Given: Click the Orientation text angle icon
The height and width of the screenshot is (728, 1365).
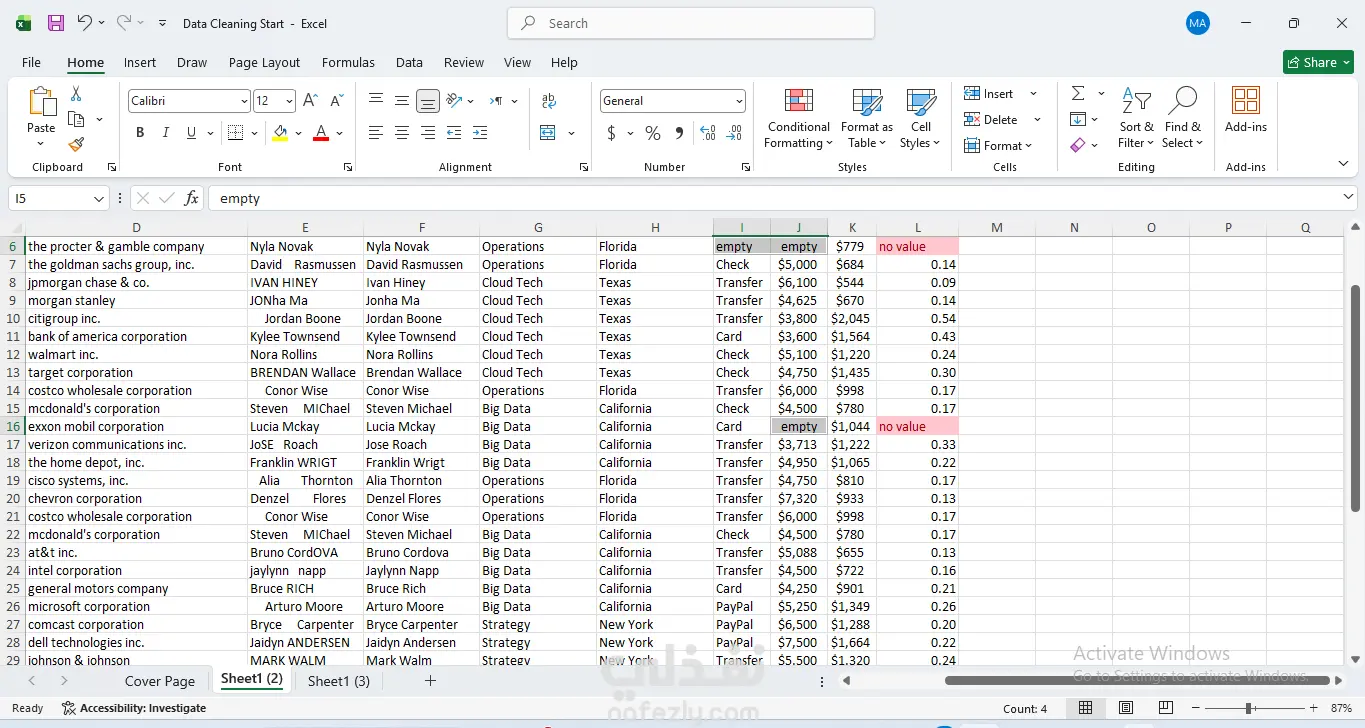Looking at the screenshot, I should pos(455,100).
